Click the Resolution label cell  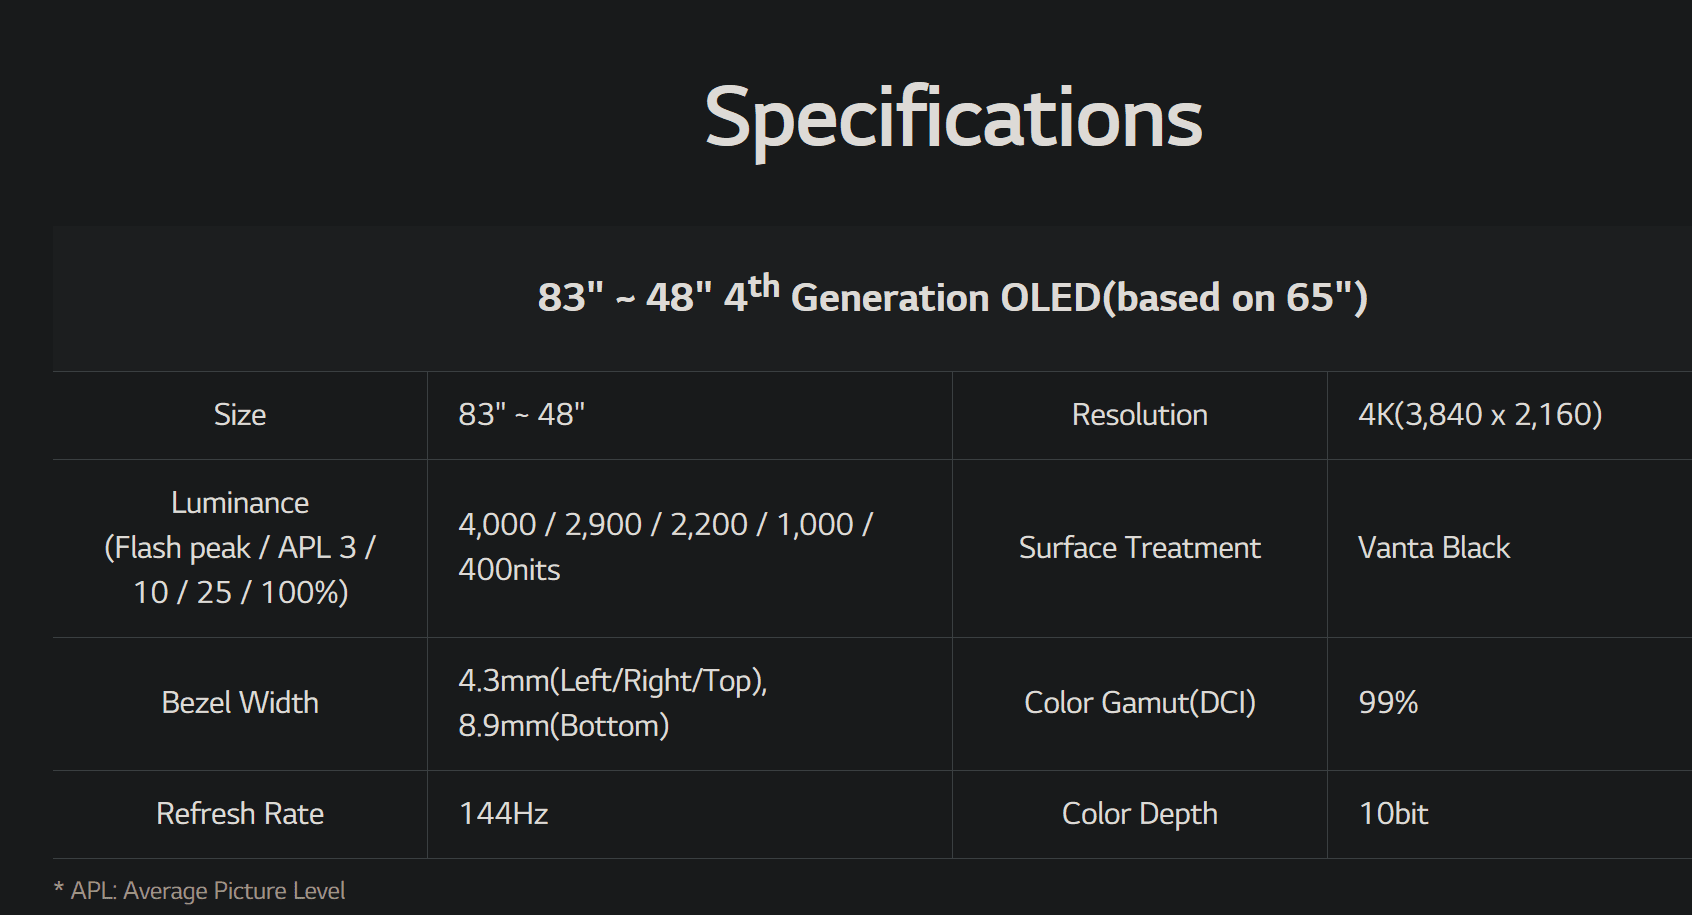[1140, 415]
